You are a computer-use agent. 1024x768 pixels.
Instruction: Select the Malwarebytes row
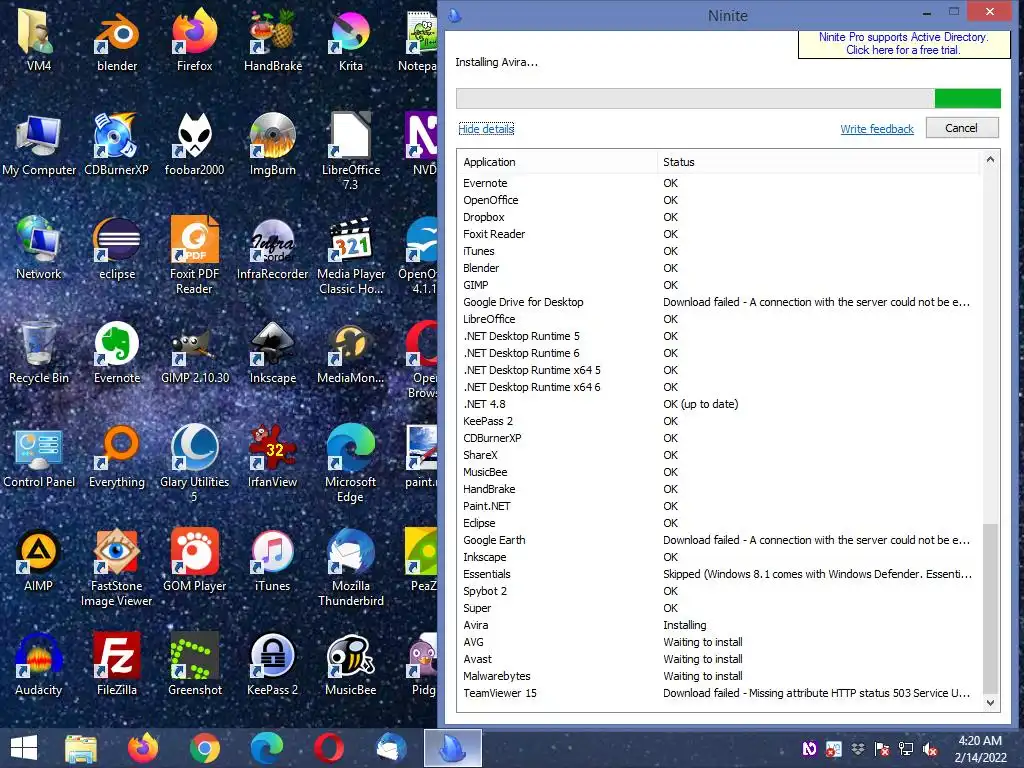coord(718,676)
